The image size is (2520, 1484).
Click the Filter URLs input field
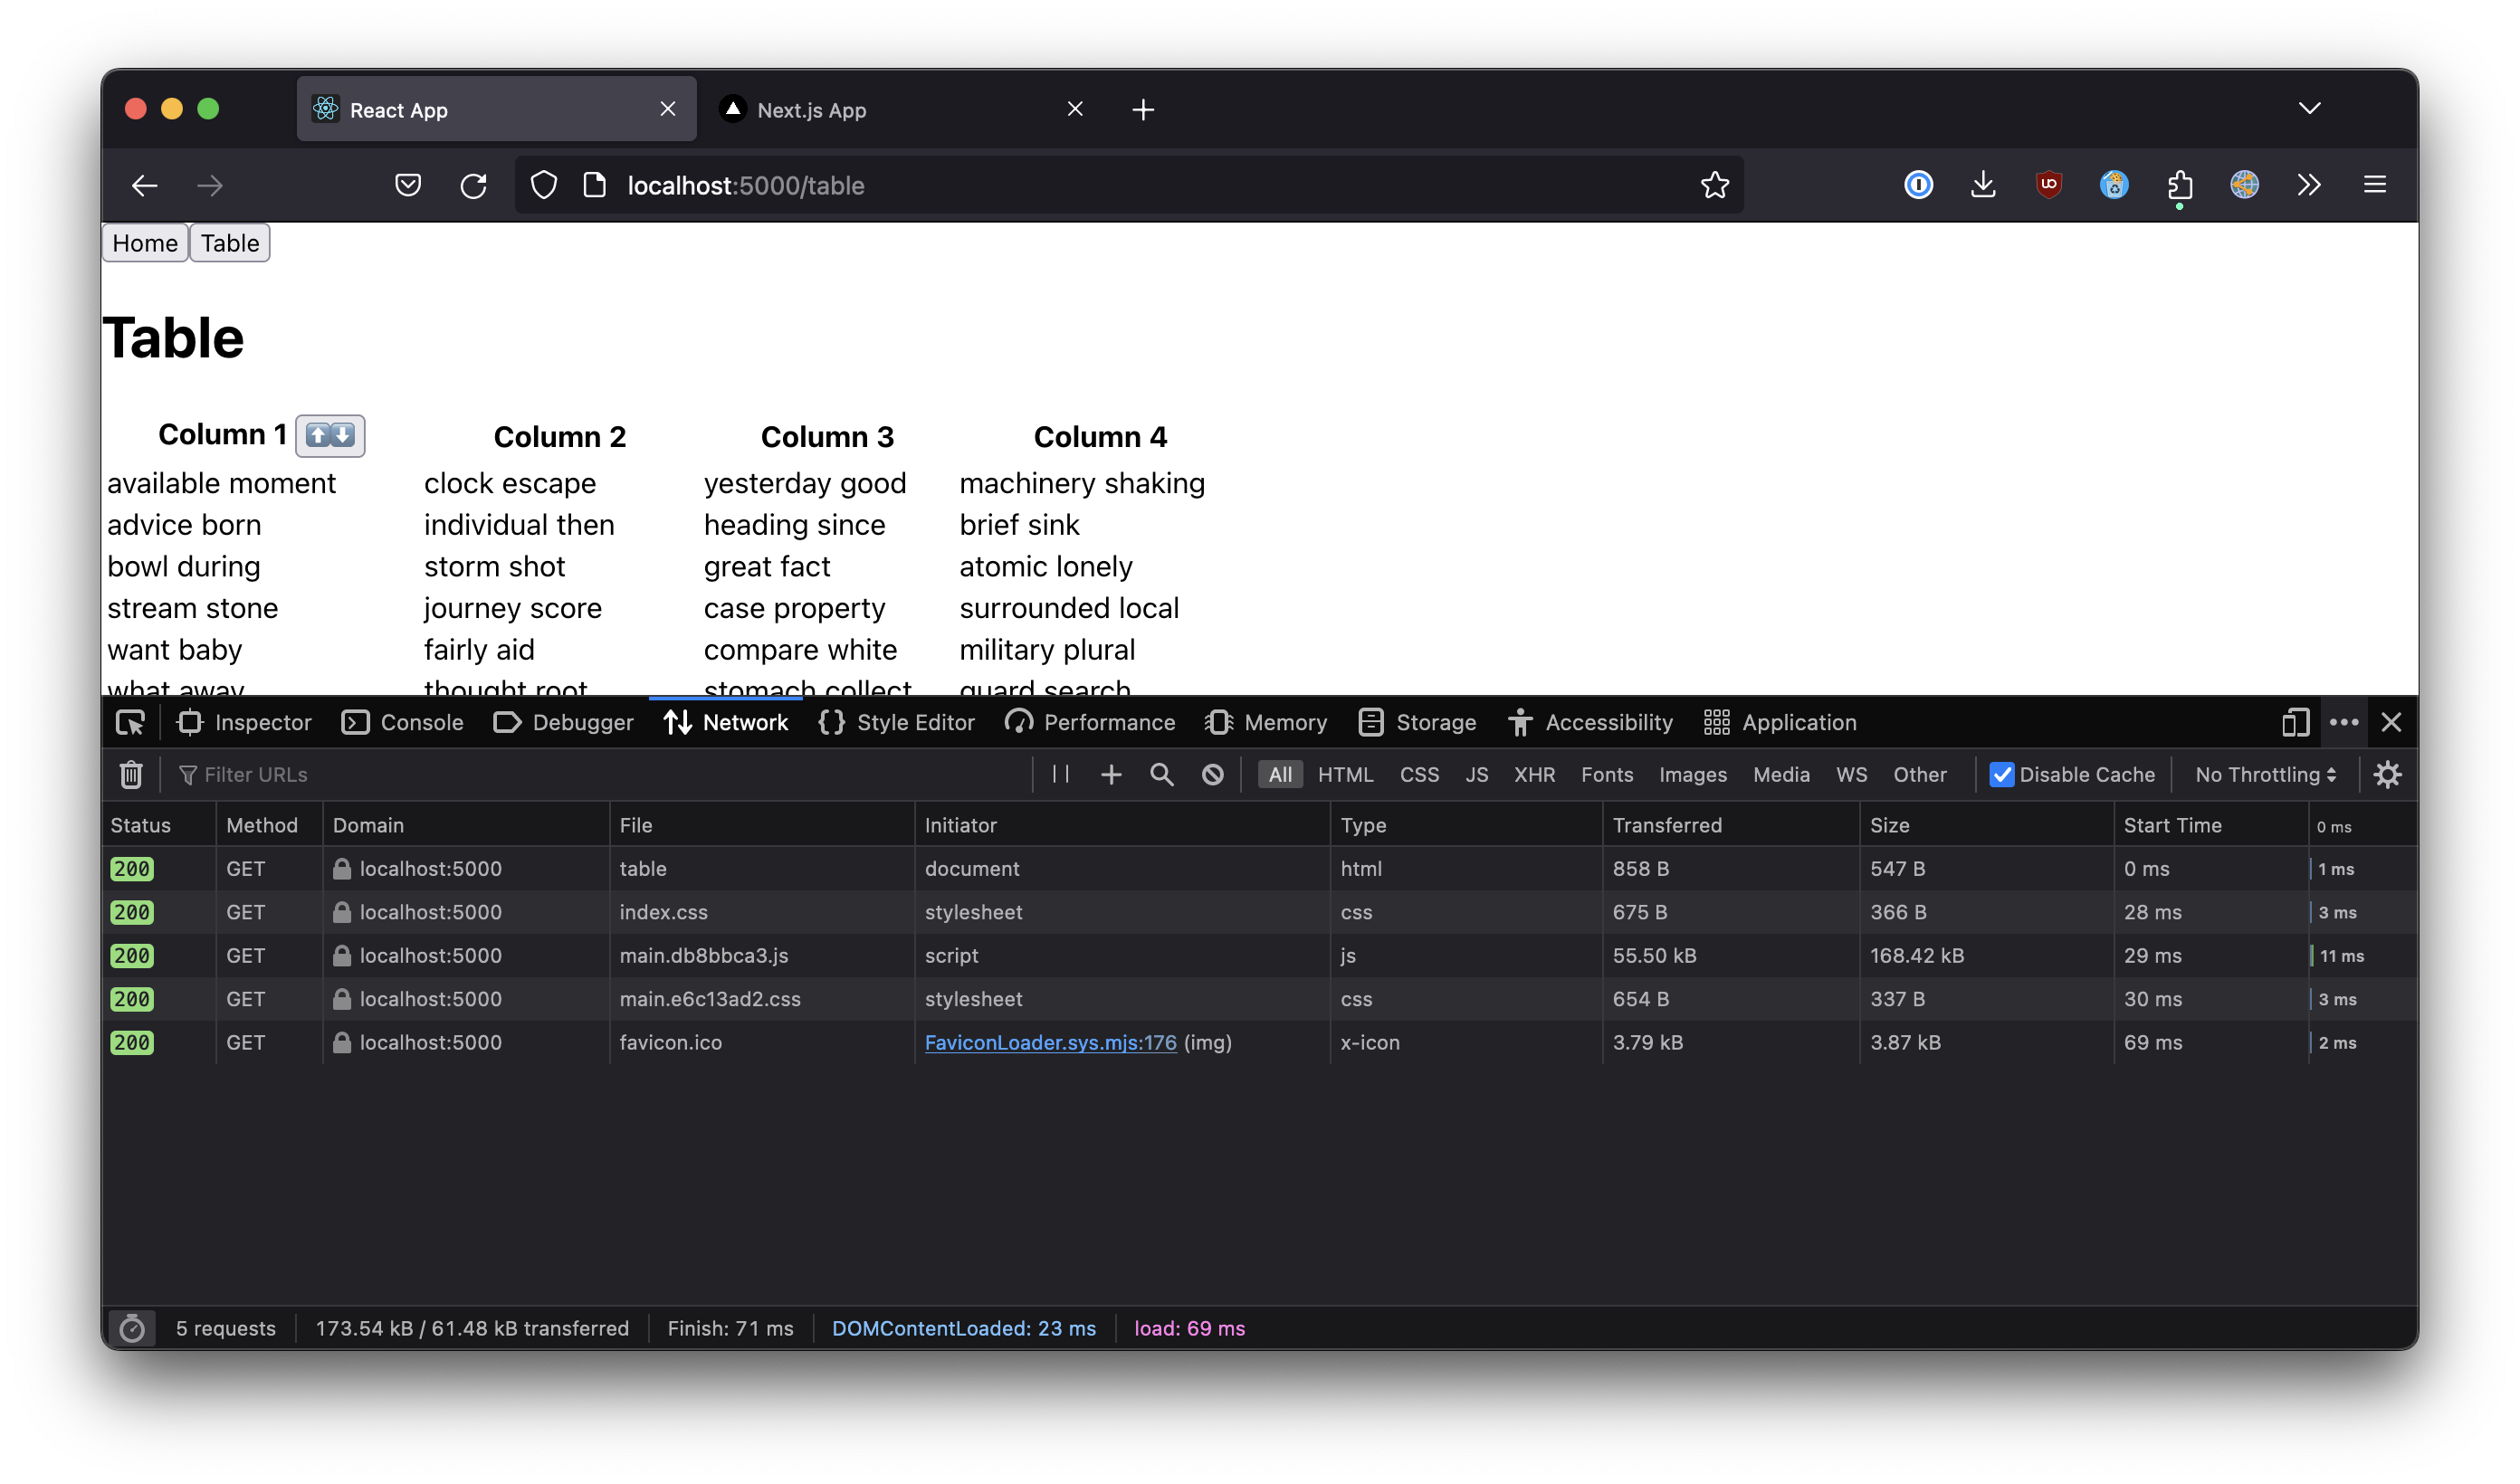pyautogui.click(x=600, y=774)
